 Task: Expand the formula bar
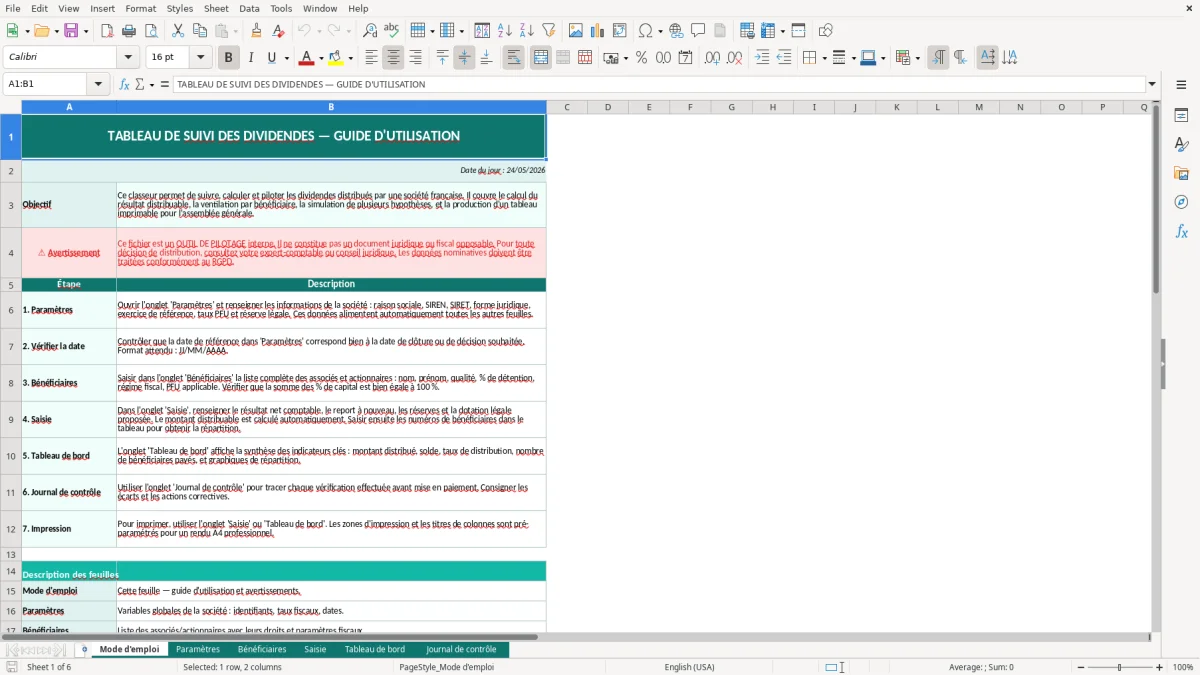pyautogui.click(x=1152, y=84)
